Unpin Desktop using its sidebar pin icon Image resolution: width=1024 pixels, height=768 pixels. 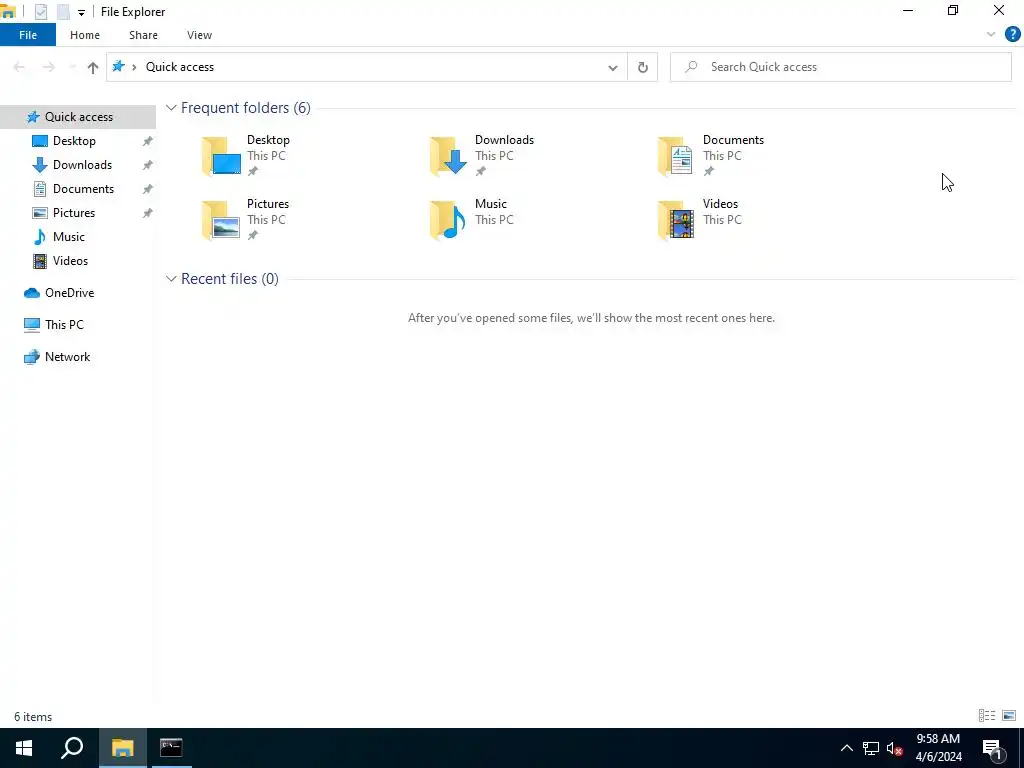[x=148, y=141]
